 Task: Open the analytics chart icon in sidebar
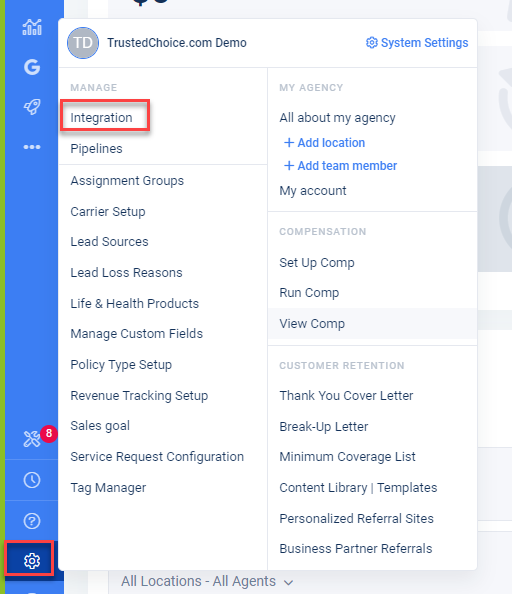(x=32, y=27)
